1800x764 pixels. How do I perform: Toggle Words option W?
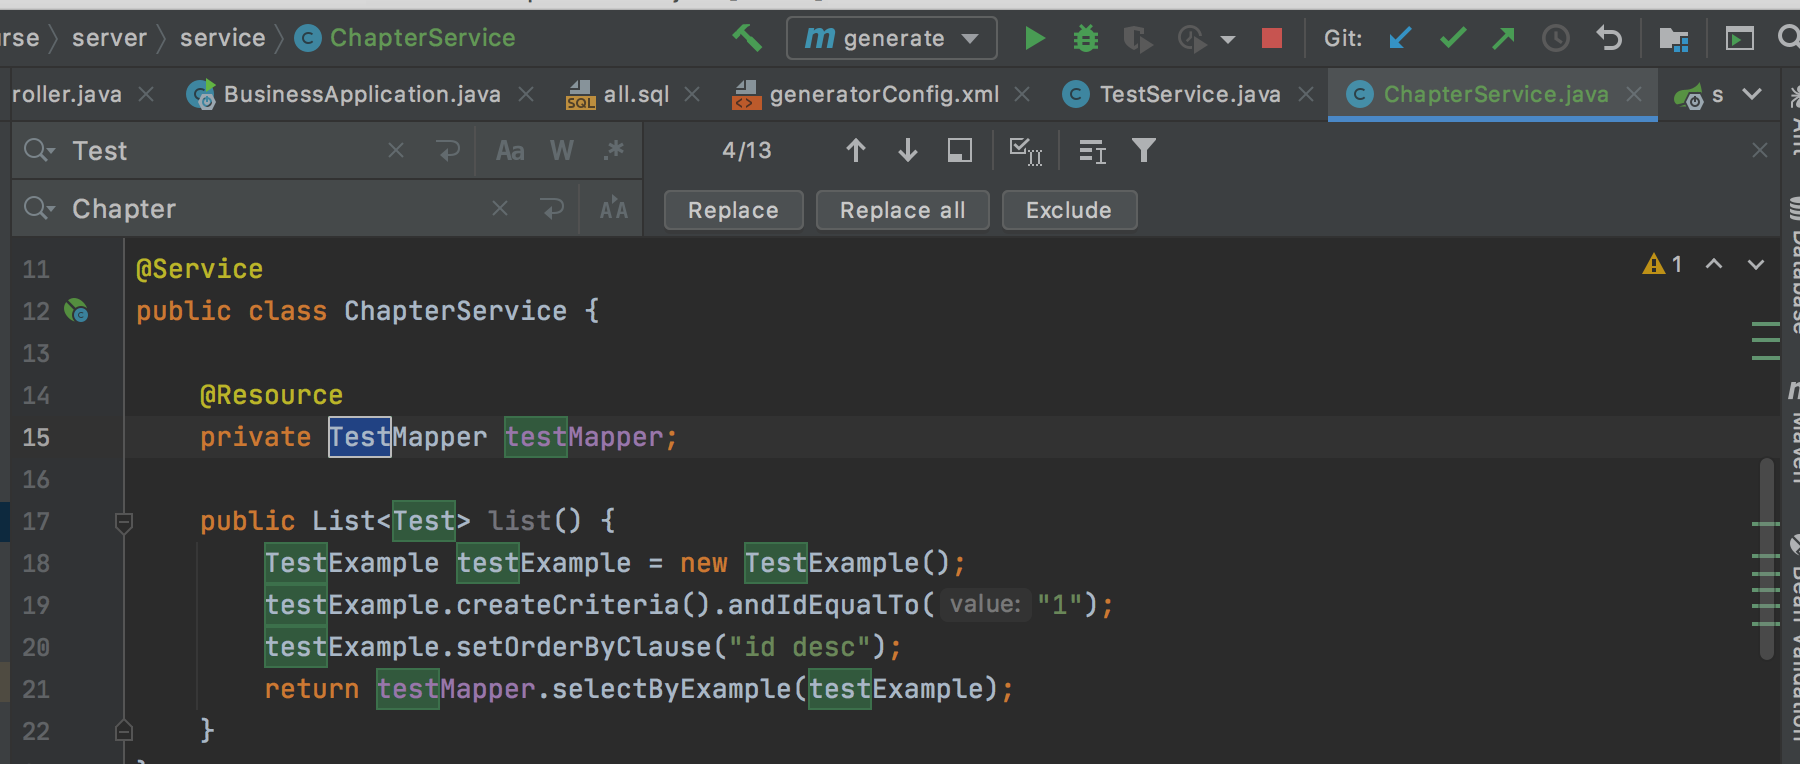pos(562,150)
